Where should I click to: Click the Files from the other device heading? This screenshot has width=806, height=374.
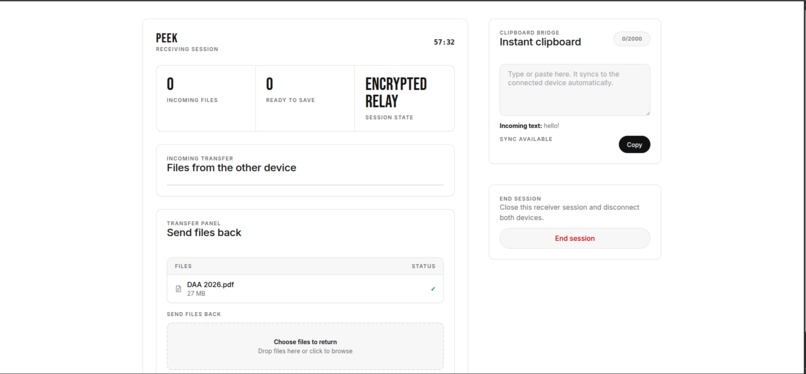(231, 167)
